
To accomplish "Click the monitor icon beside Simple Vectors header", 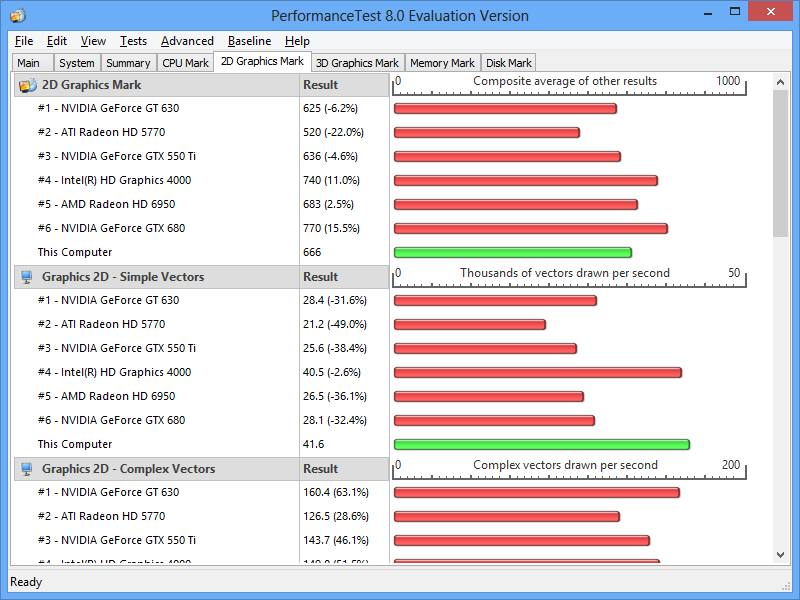I will [27, 277].
